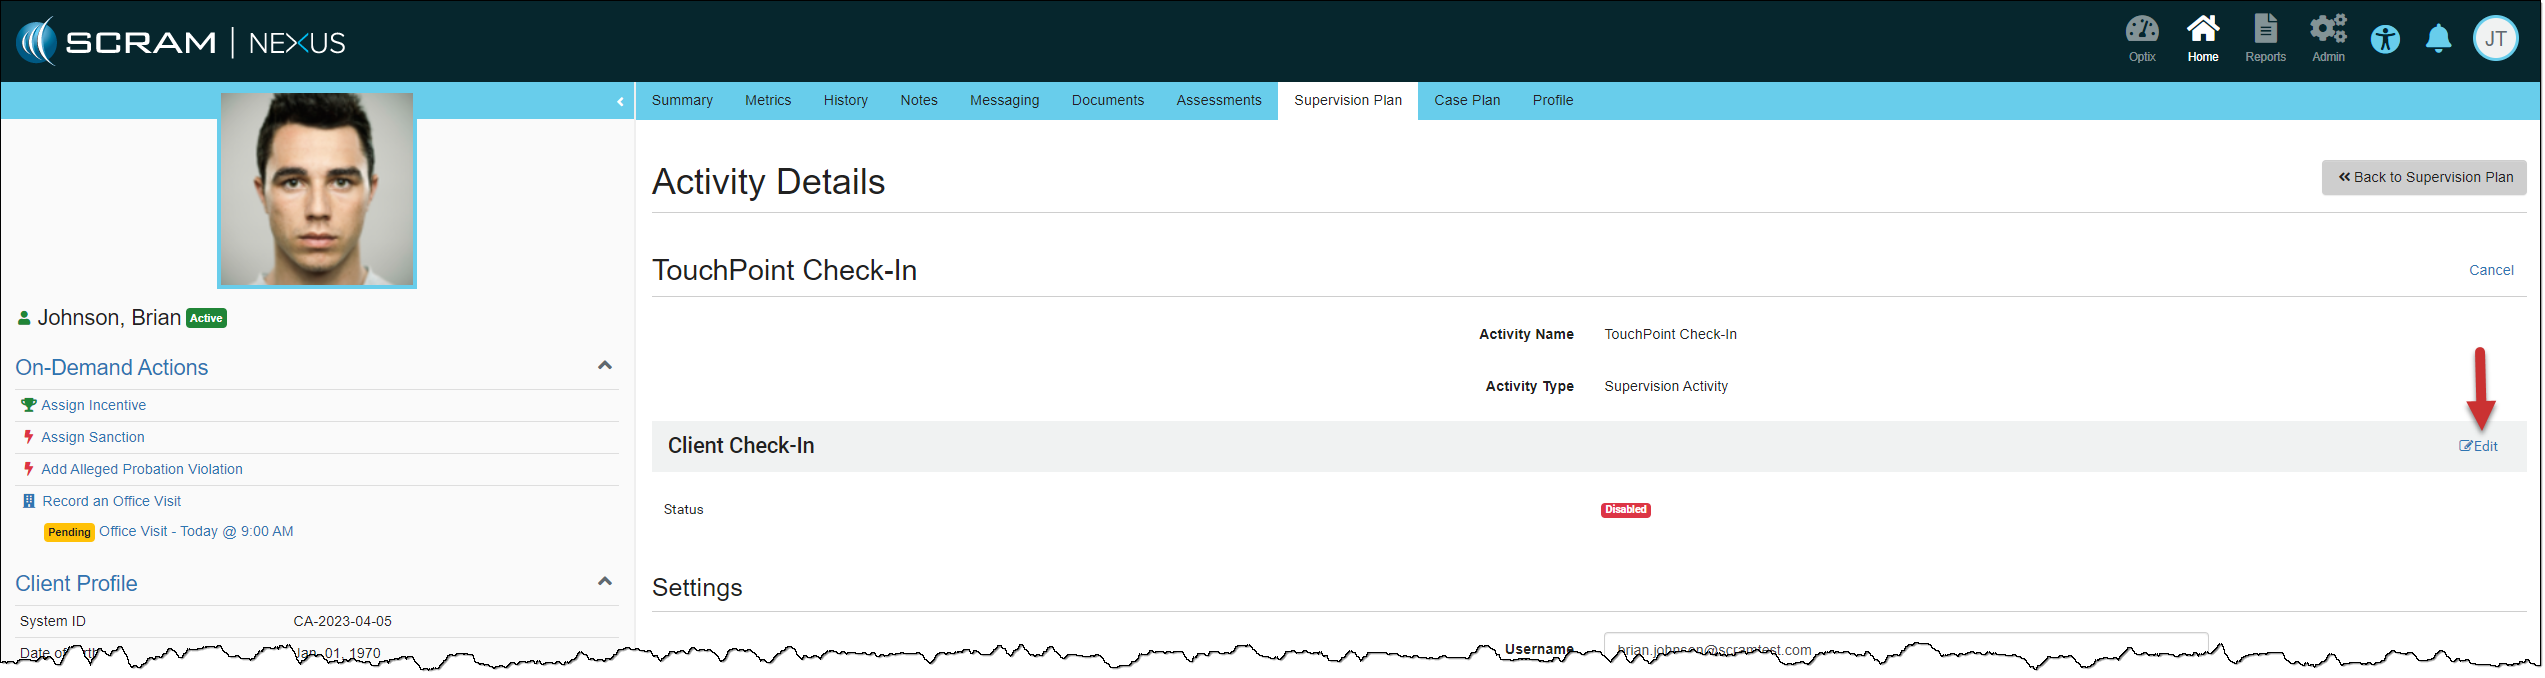Edit the Client Check-In section
Viewport: 2545px width, 678px height.
coord(2478,447)
